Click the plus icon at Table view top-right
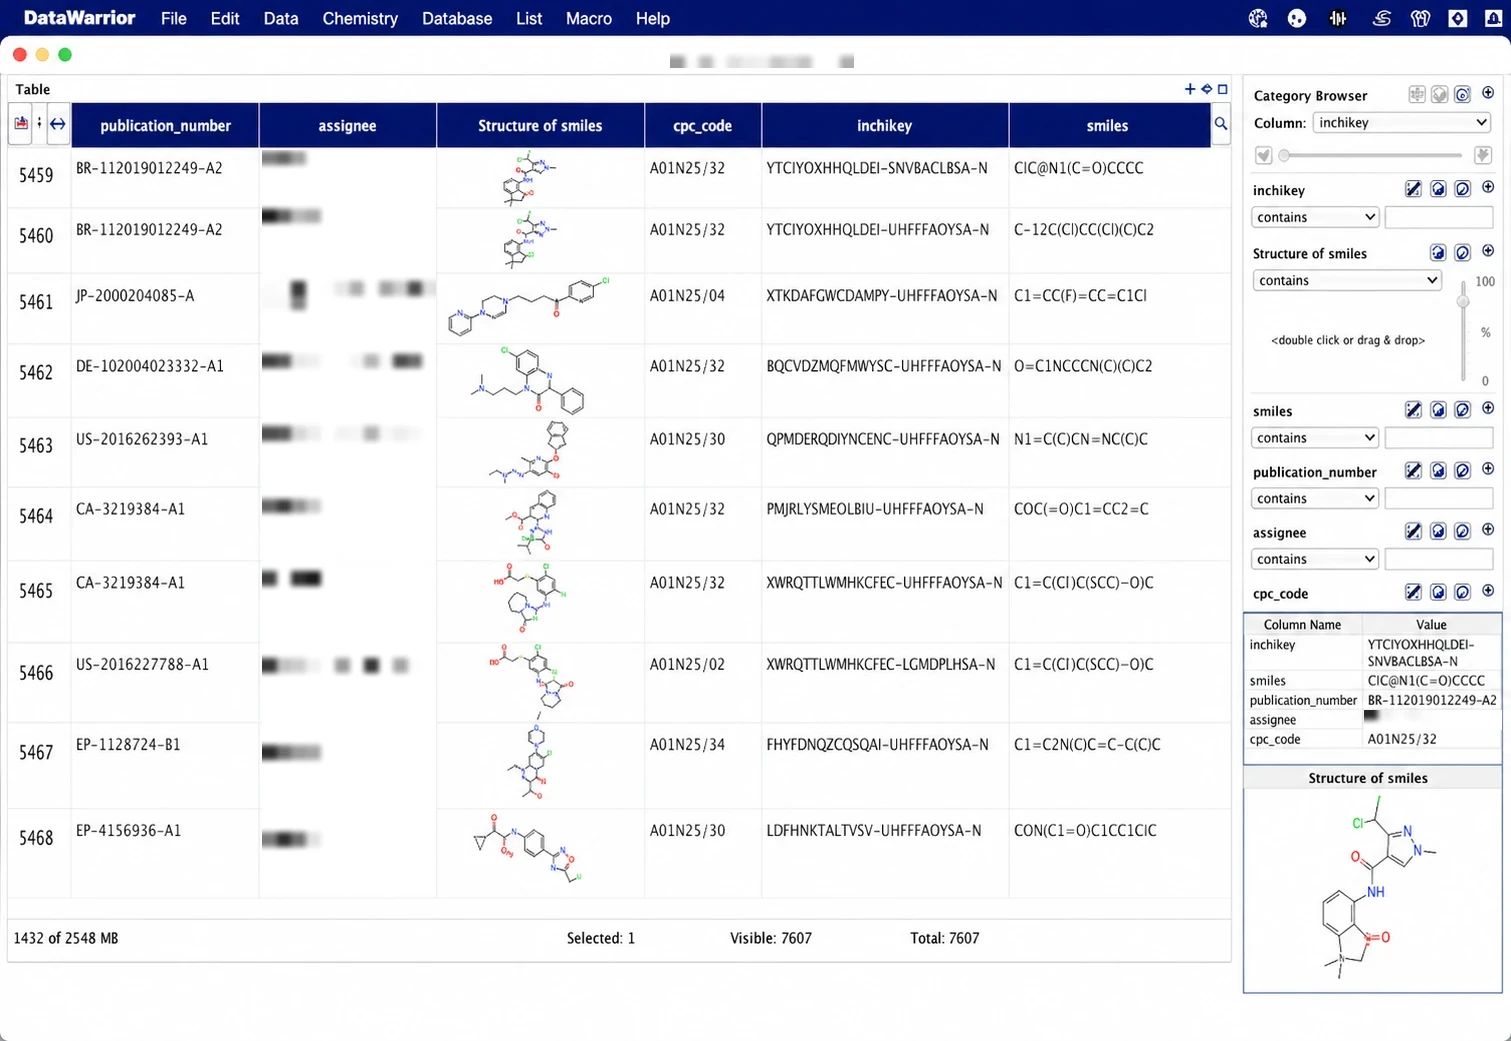1511x1041 pixels. [x=1190, y=89]
